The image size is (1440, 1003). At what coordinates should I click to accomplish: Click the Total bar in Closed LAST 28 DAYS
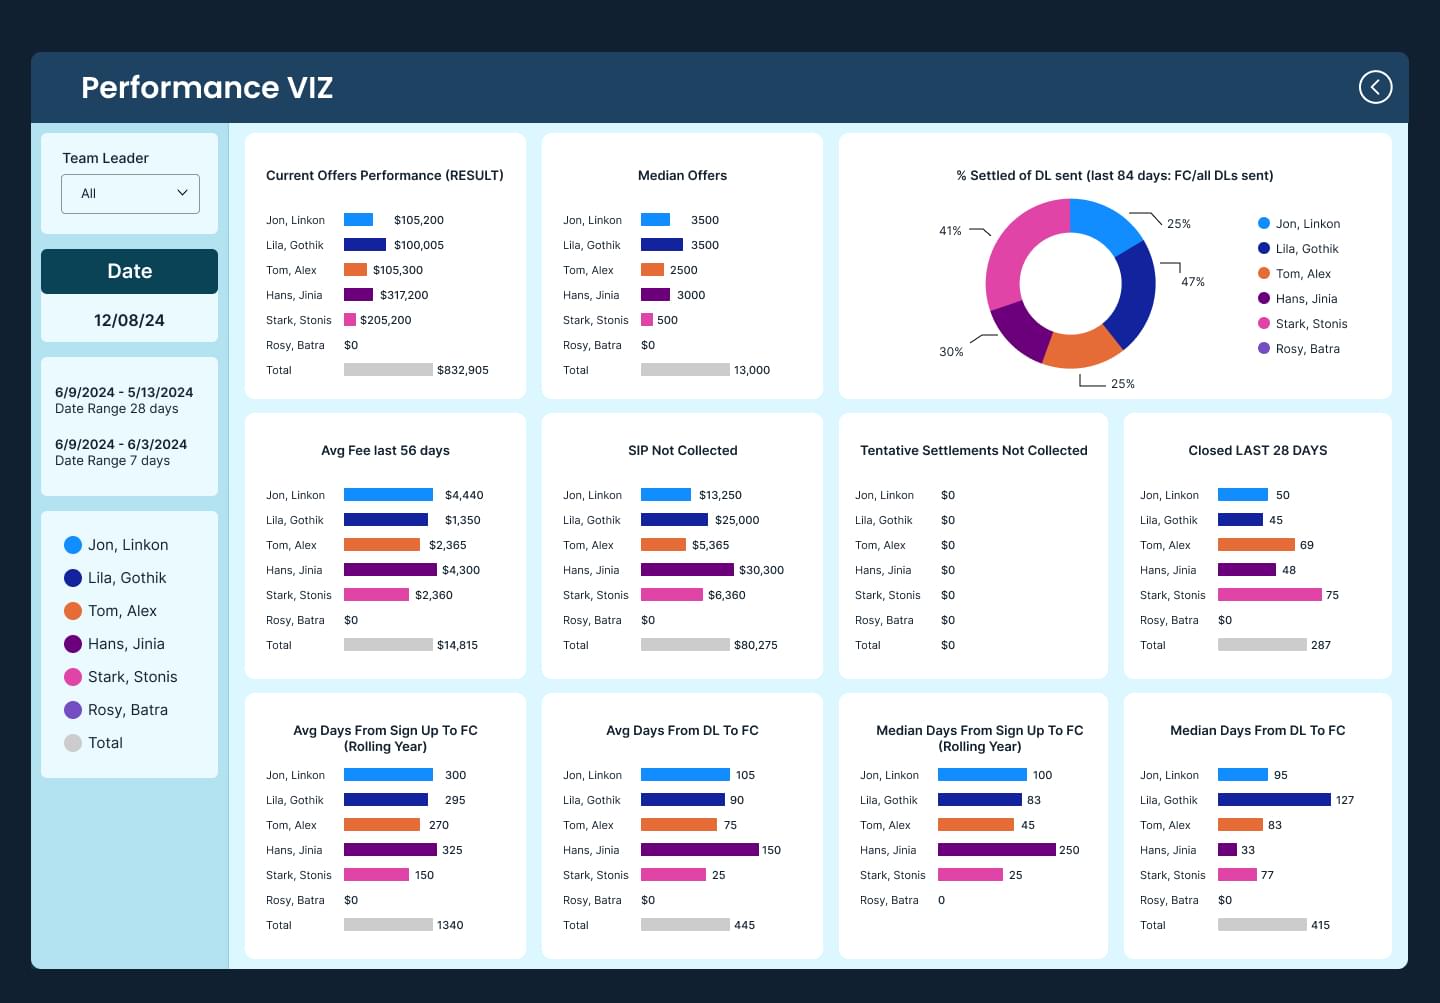(1262, 645)
